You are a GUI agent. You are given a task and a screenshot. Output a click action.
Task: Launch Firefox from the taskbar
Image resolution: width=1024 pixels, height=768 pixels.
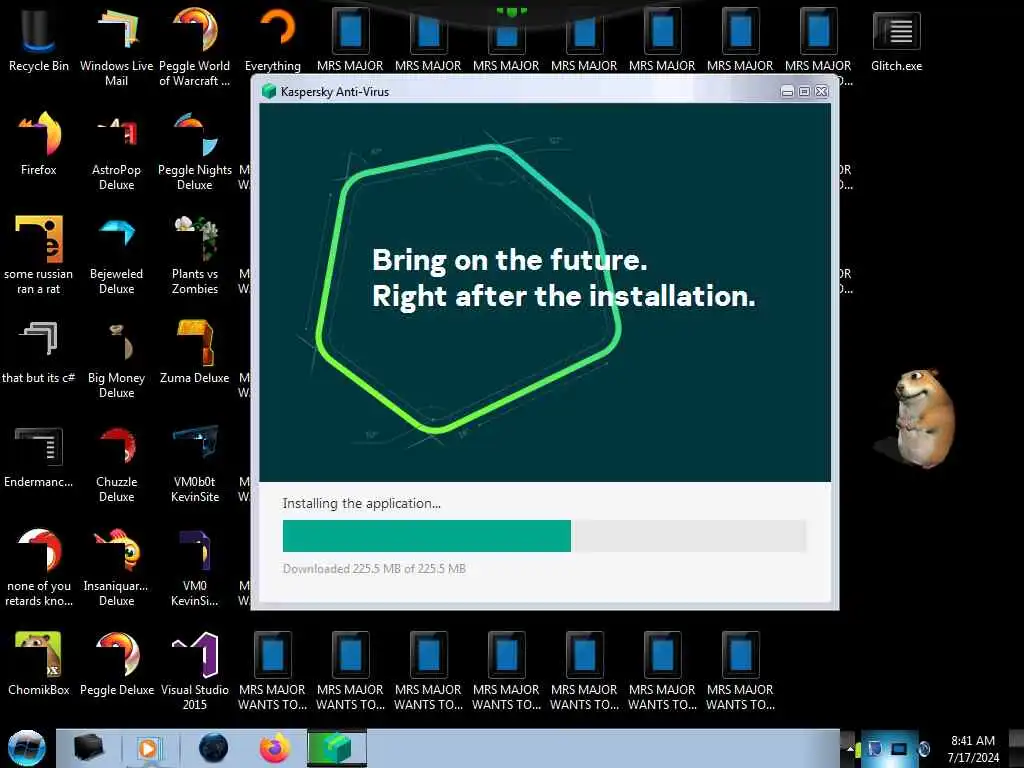point(275,748)
